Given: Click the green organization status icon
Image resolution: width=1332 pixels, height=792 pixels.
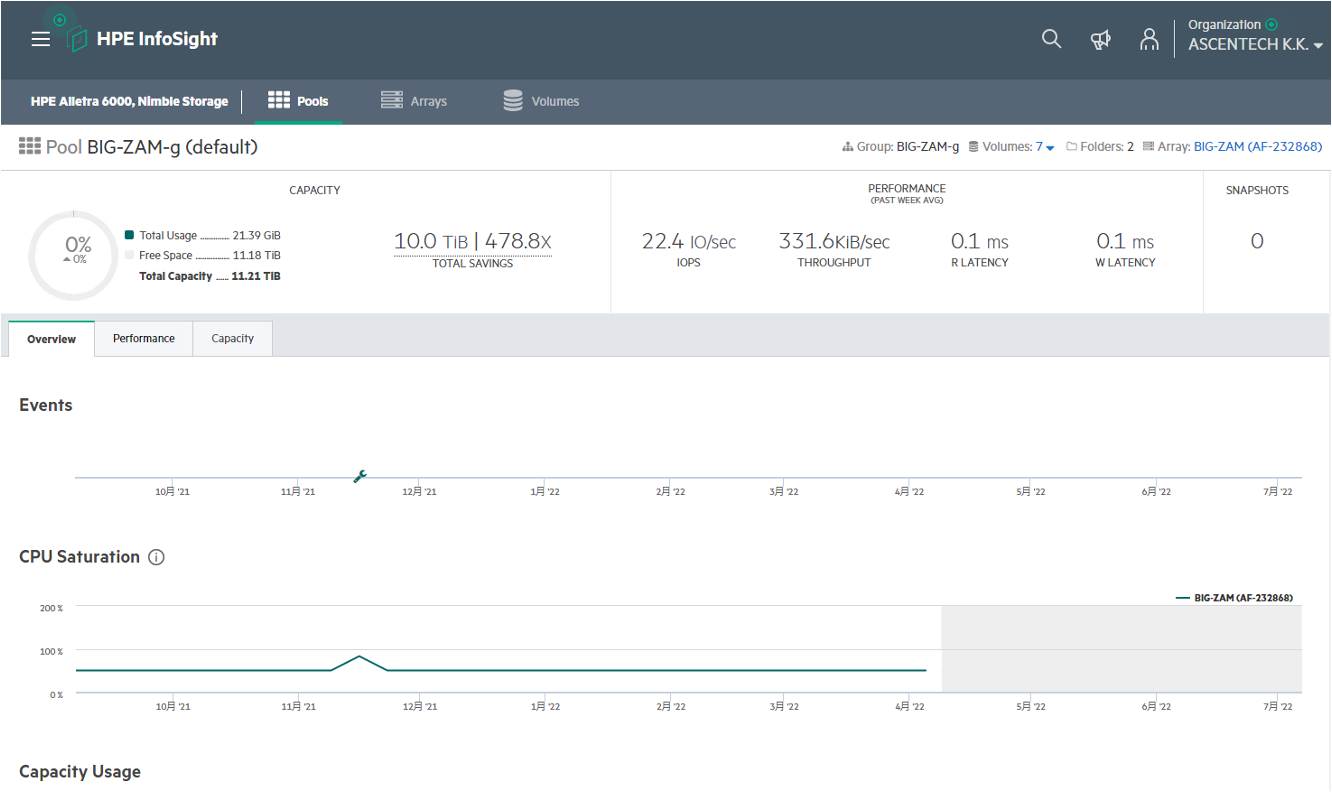Looking at the screenshot, I should click(x=1271, y=24).
